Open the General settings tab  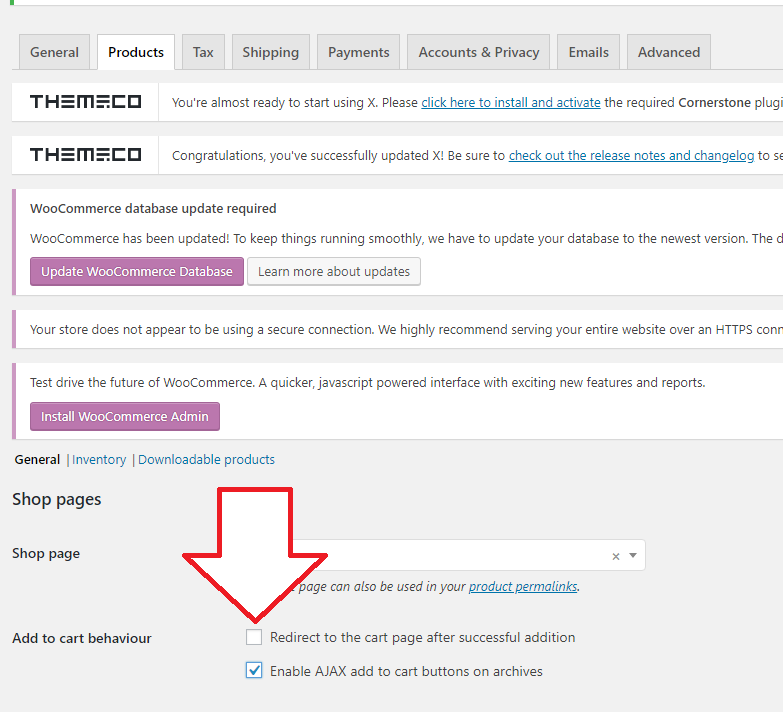click(54, 52)
